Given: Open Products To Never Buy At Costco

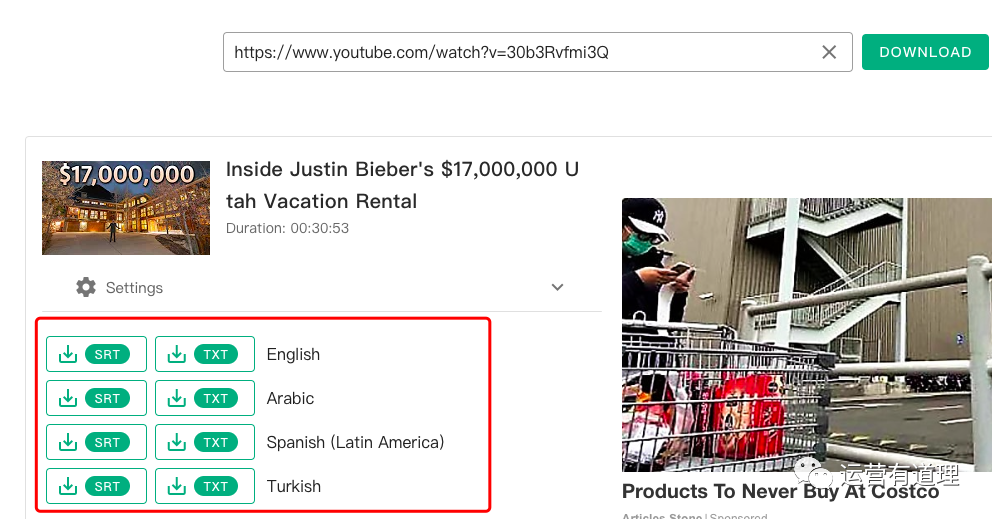Looking at the screenshot, I should [x=780, y=491].
